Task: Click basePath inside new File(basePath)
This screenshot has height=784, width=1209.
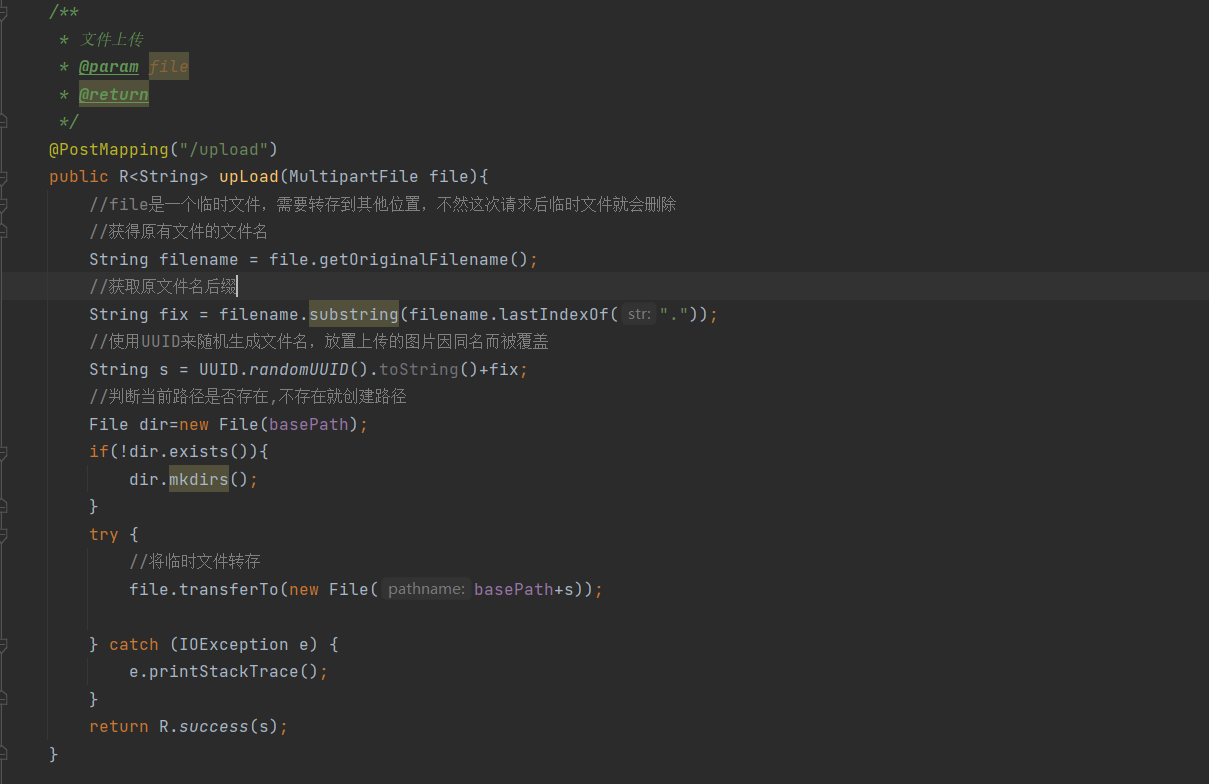Action: pos(309,424)
